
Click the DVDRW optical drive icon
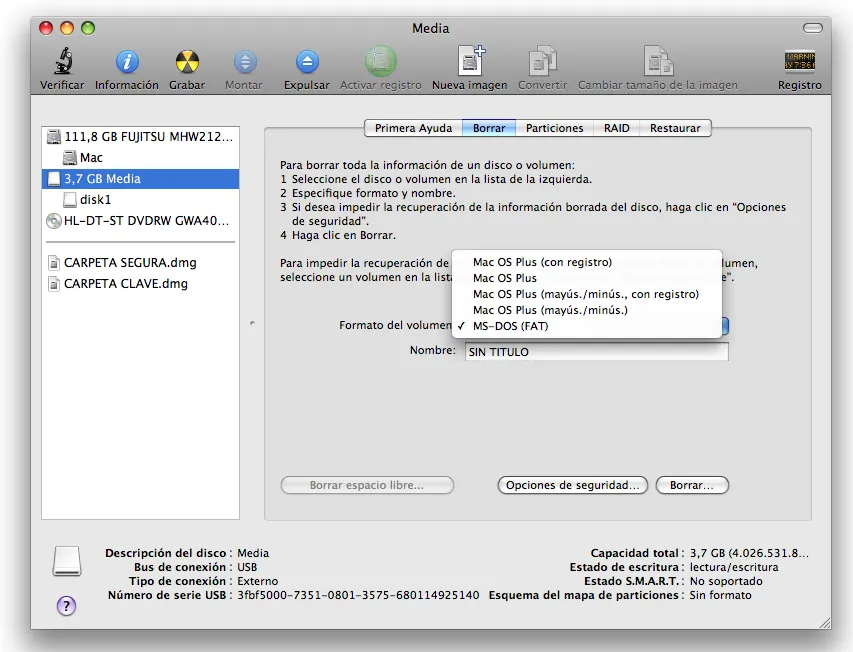(54, 221)
